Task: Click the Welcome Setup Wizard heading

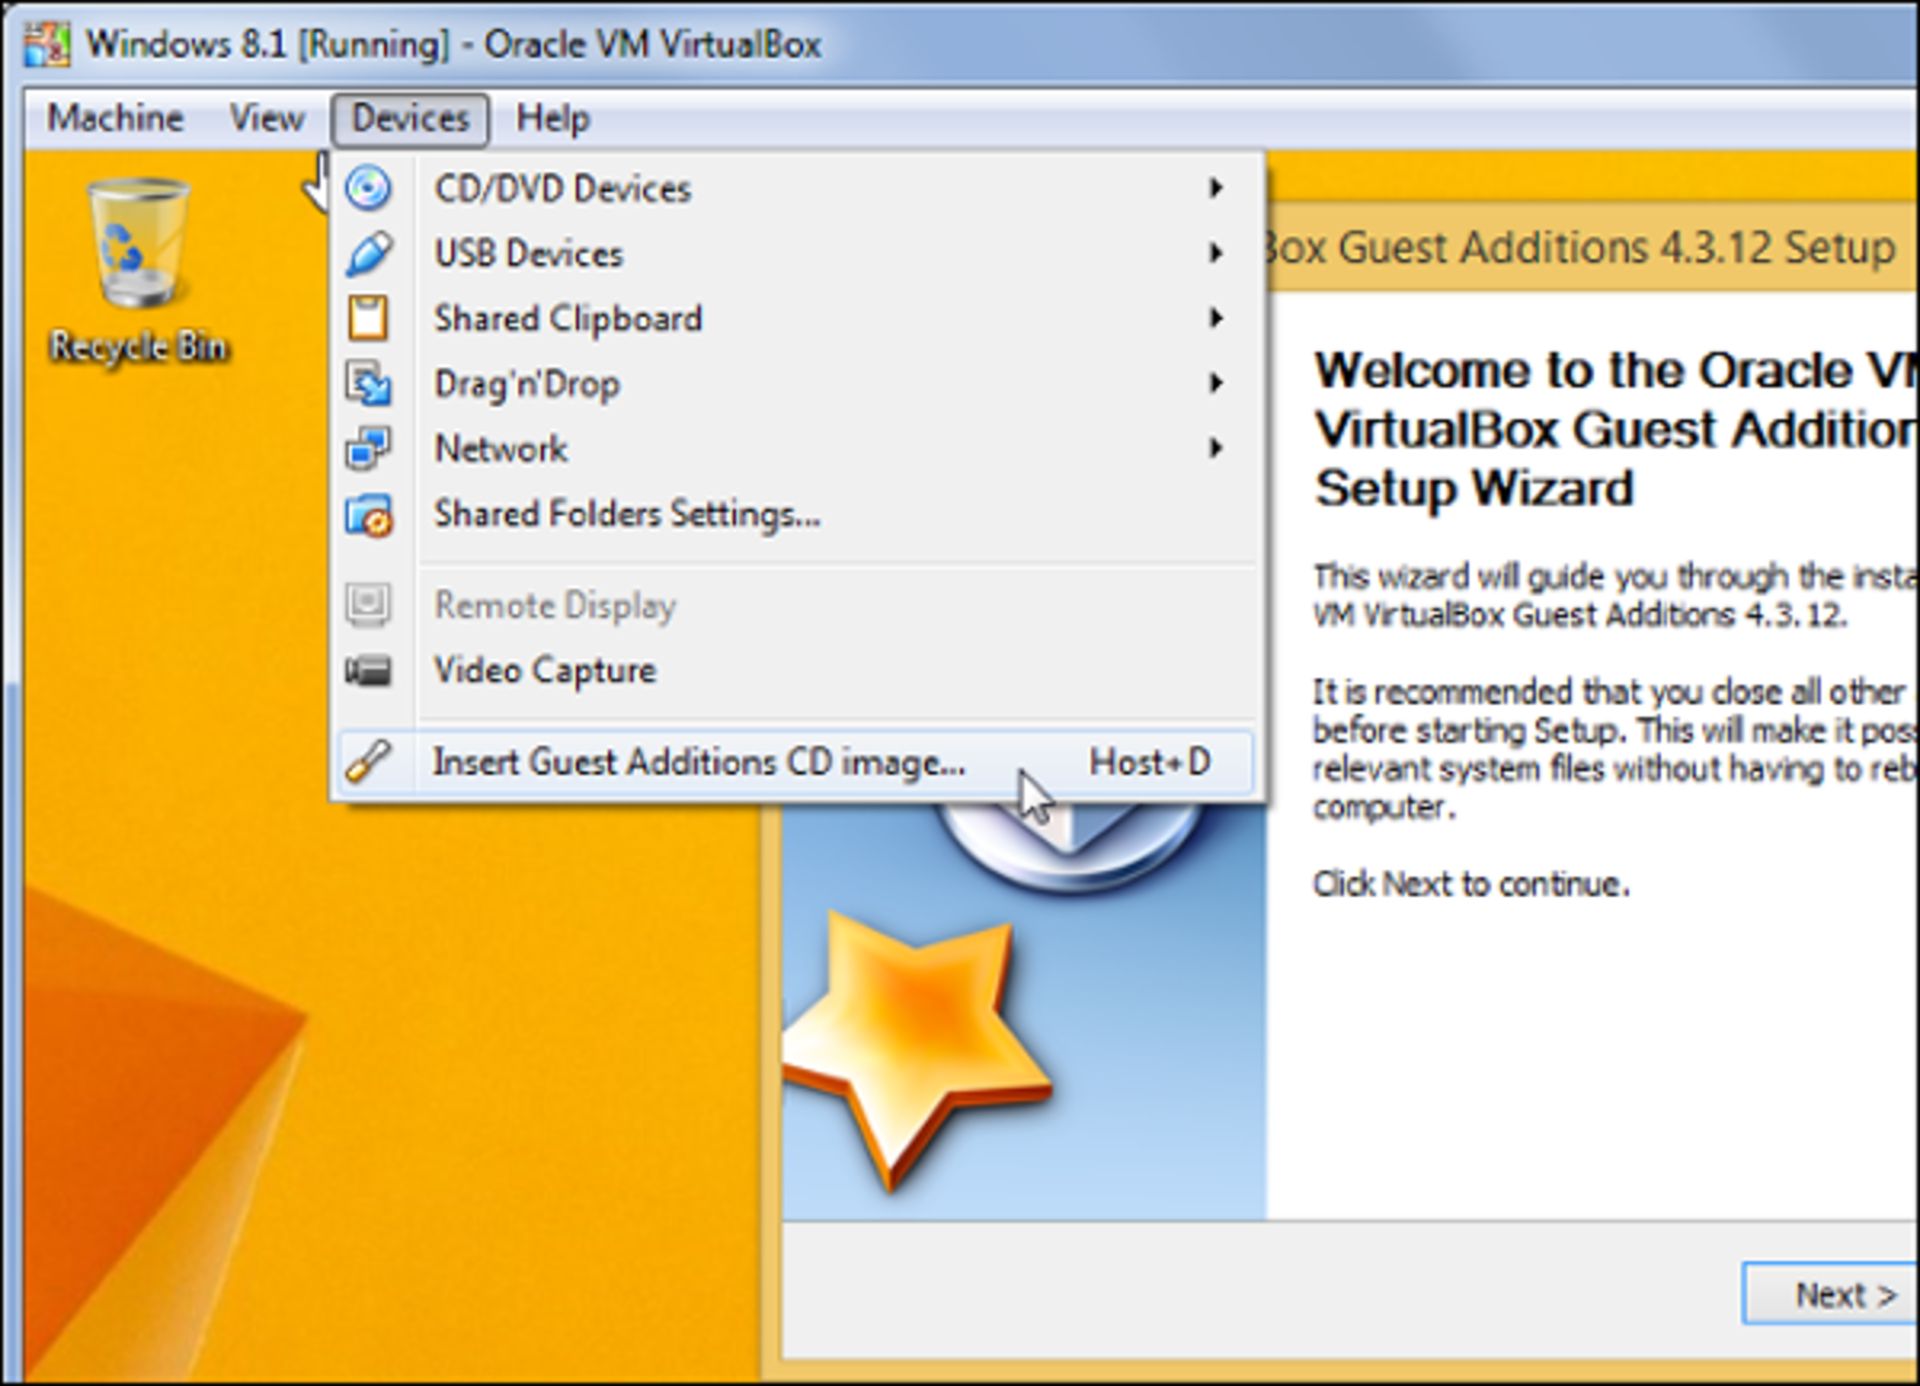Action: click(1616, 430)
